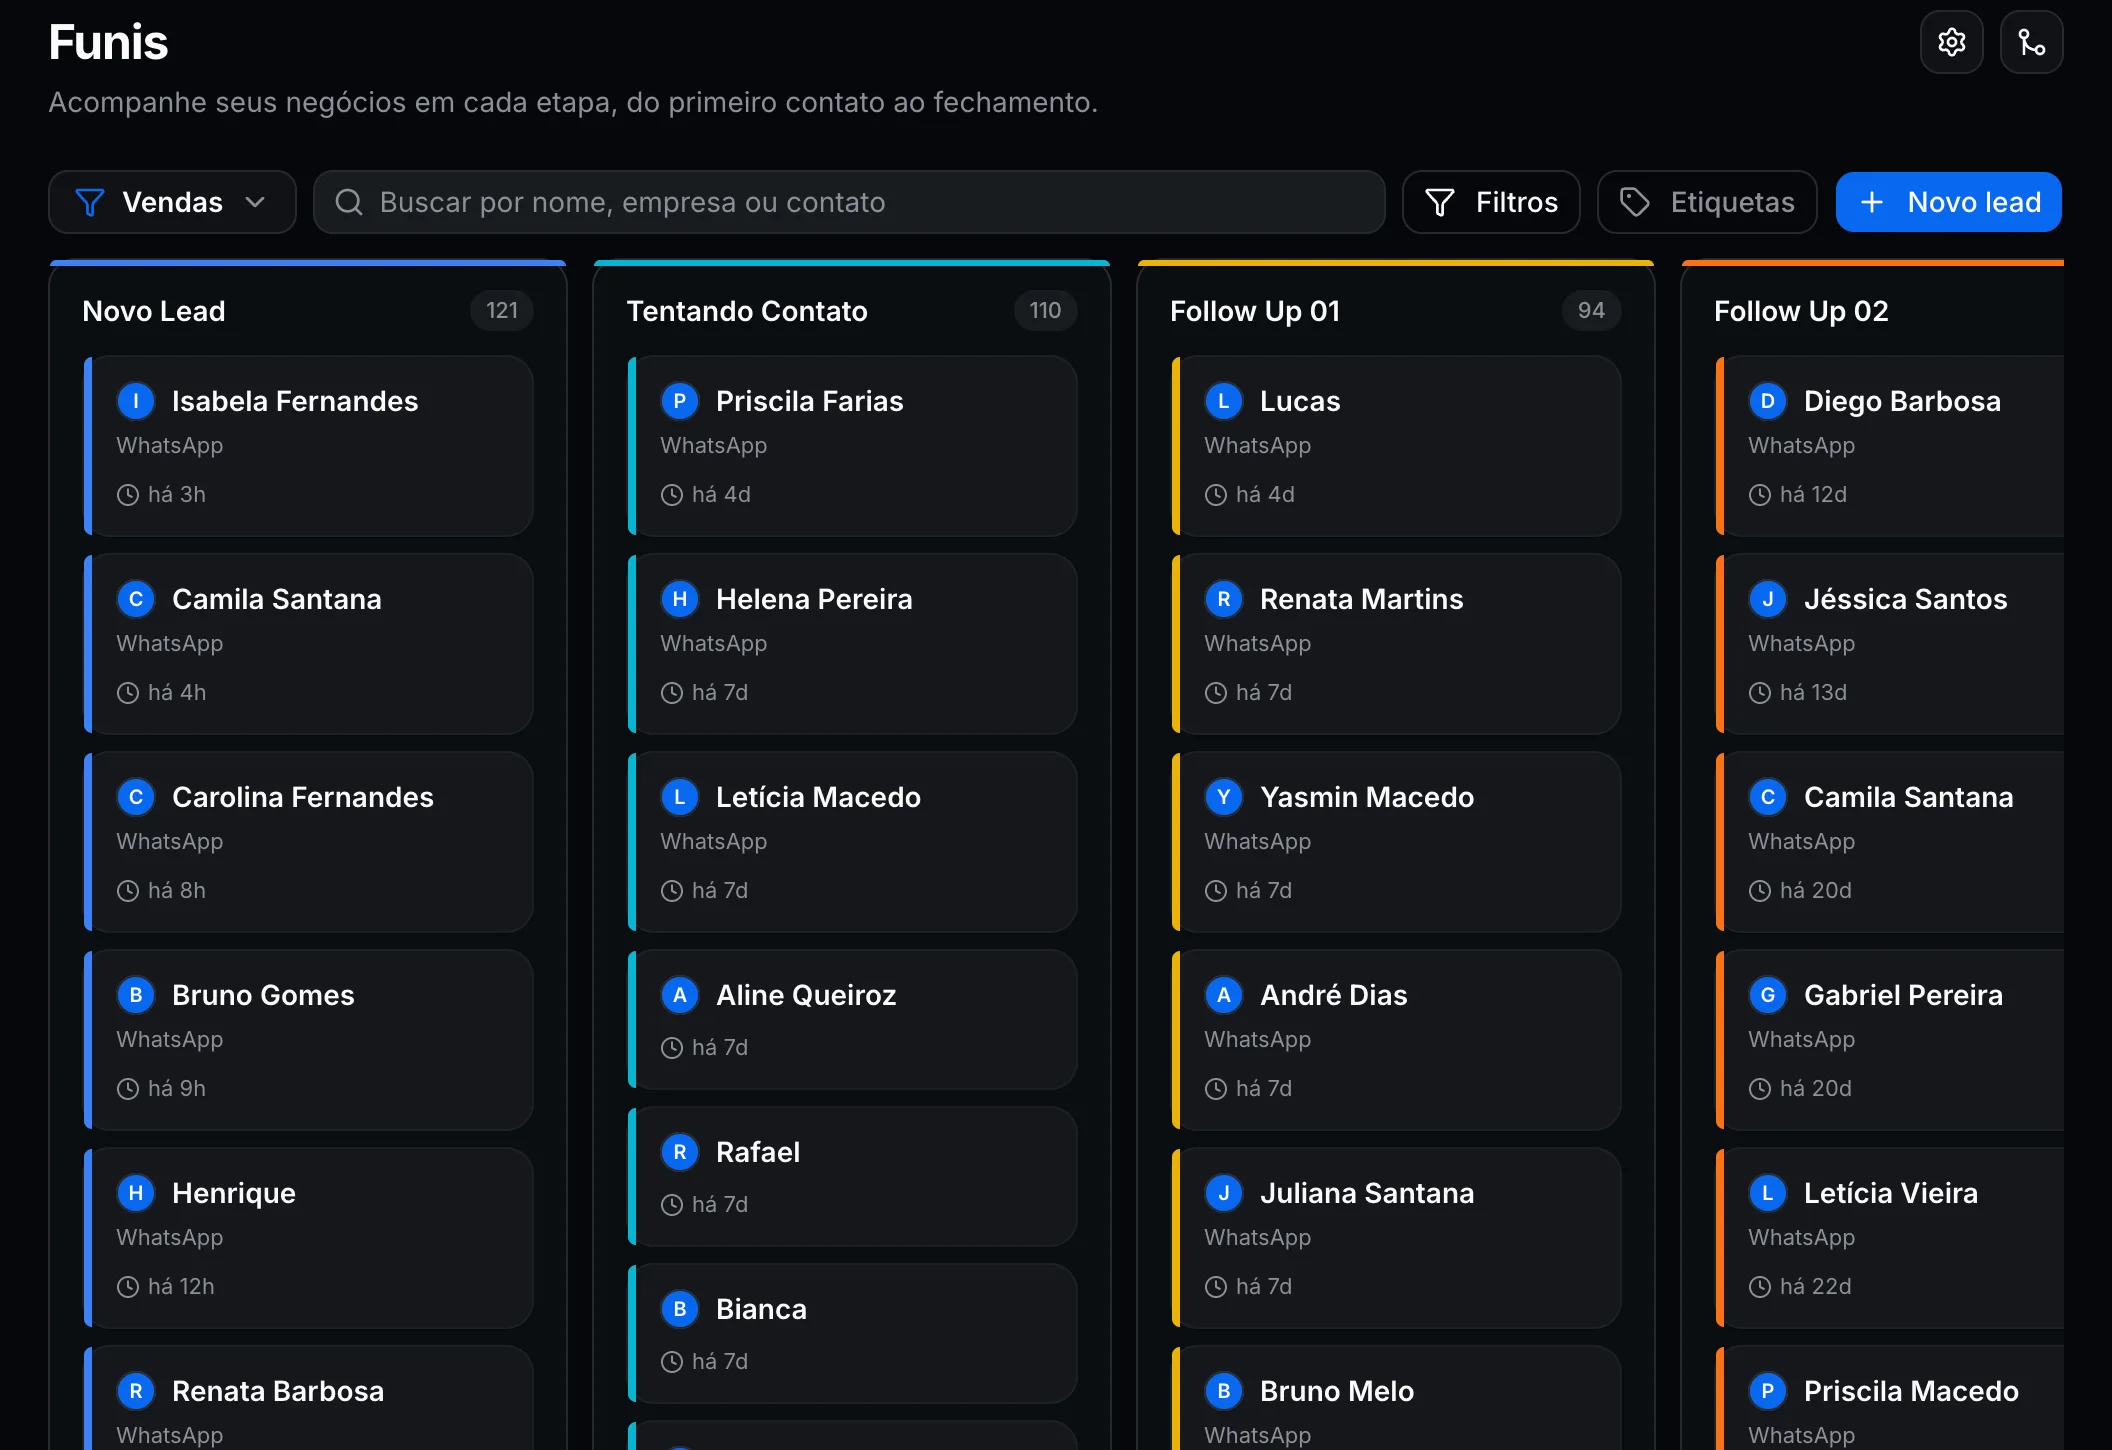The image size is (2112, 1450).
Task: Click the Follow Up 02 column header
Action: pyautogui.click(x=1801, y=311)
